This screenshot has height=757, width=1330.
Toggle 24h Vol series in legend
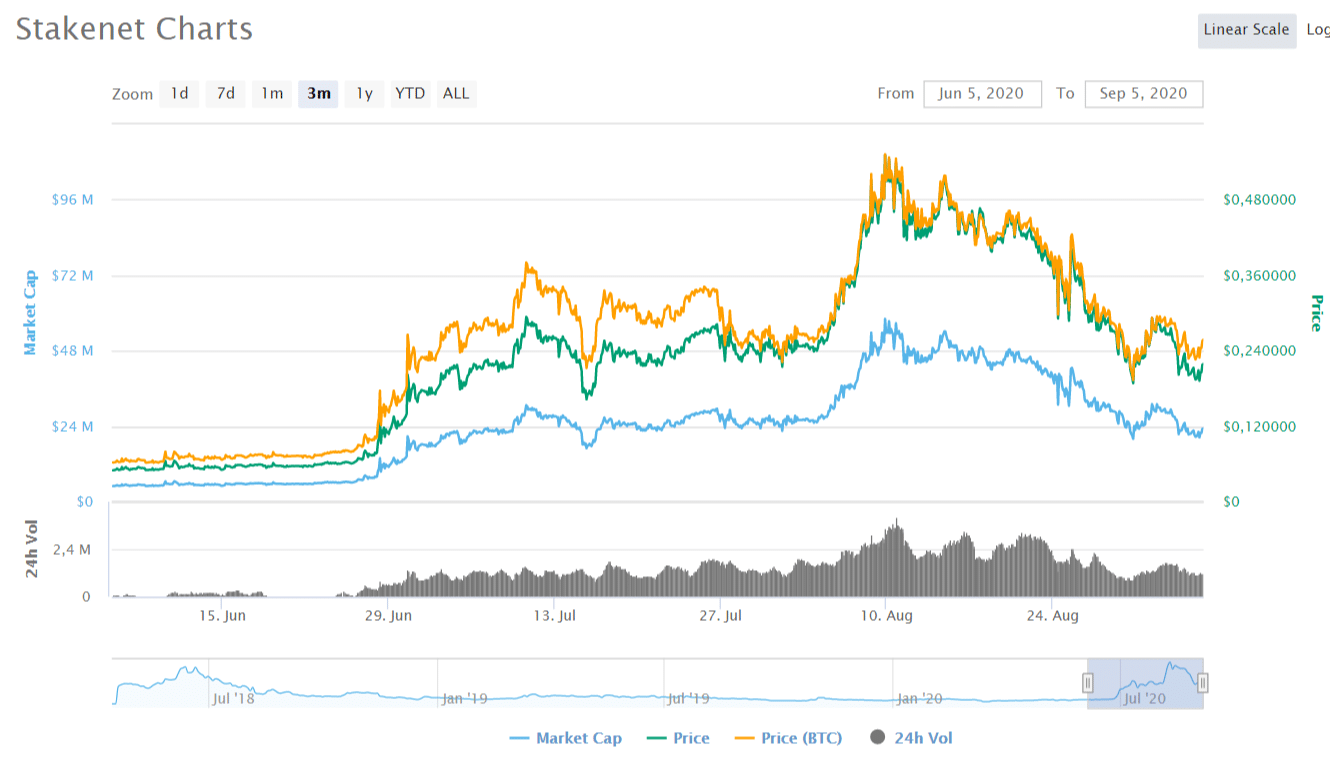click(x=911, y=738)
